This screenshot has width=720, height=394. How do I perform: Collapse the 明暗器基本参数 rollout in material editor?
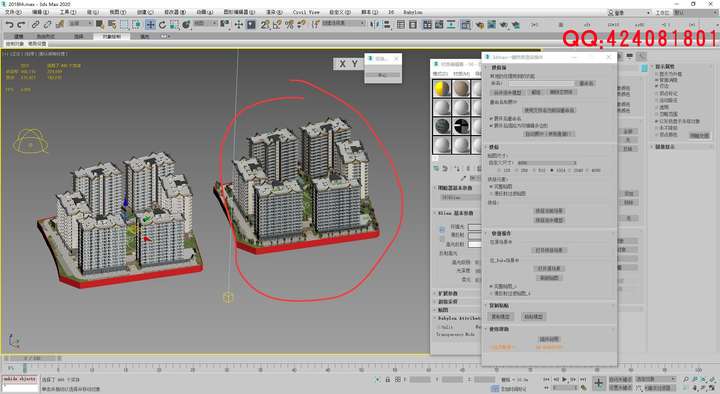(456, 188)
